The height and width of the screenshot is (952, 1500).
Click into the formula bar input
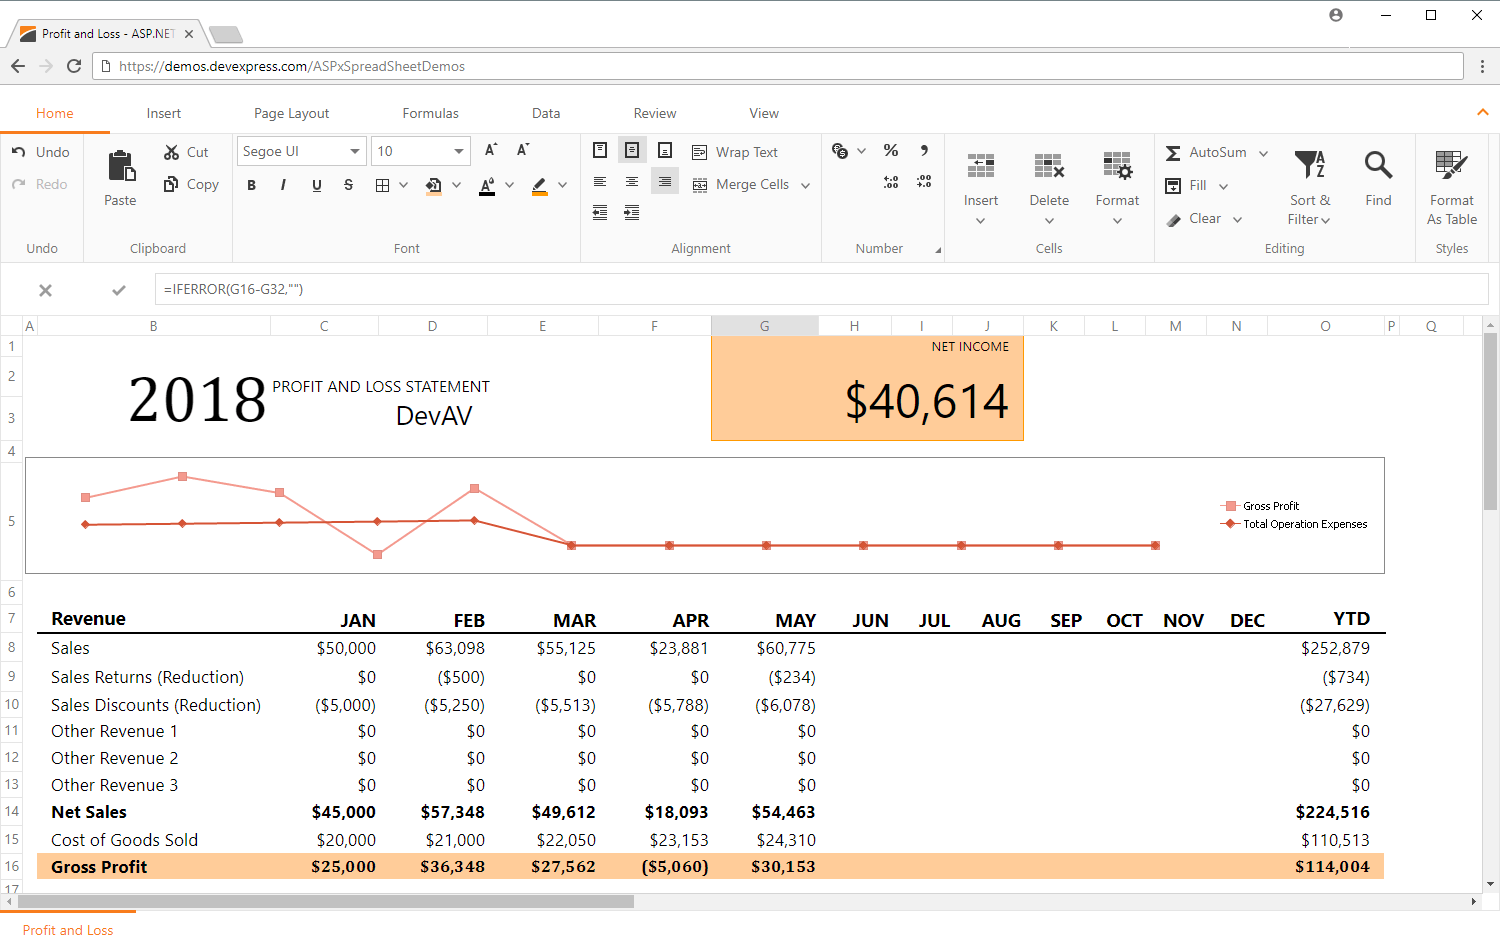820,289
